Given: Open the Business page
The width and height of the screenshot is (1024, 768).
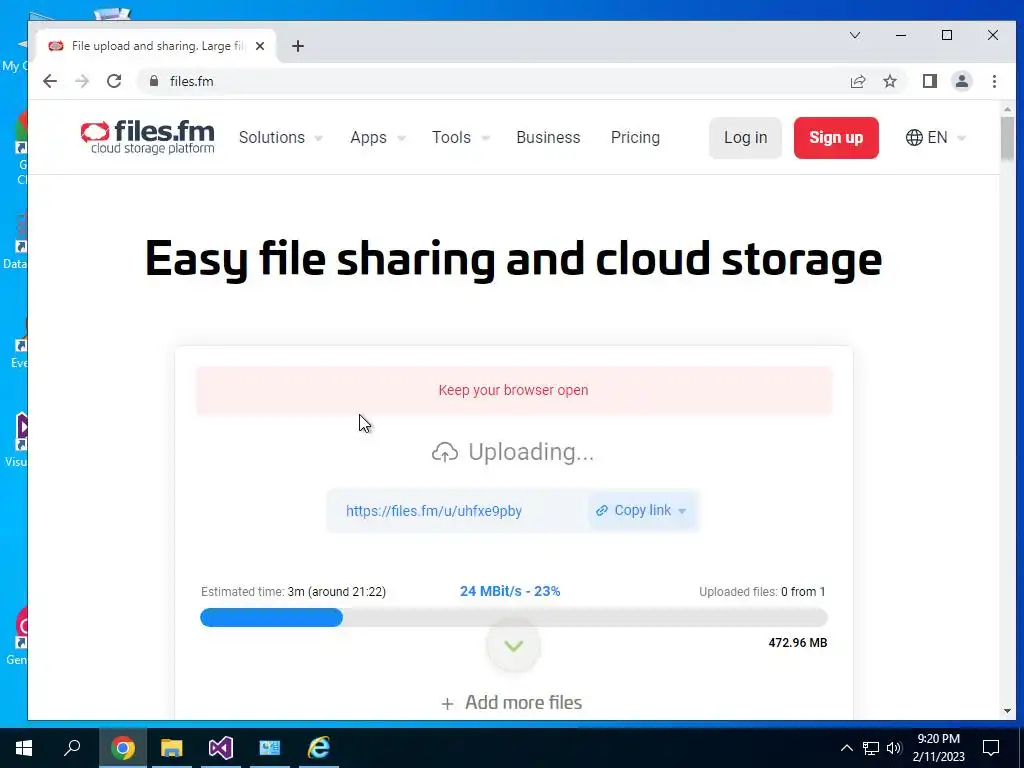Looking at the screenshot, I should pyautogui.click(x=548, y=137).
